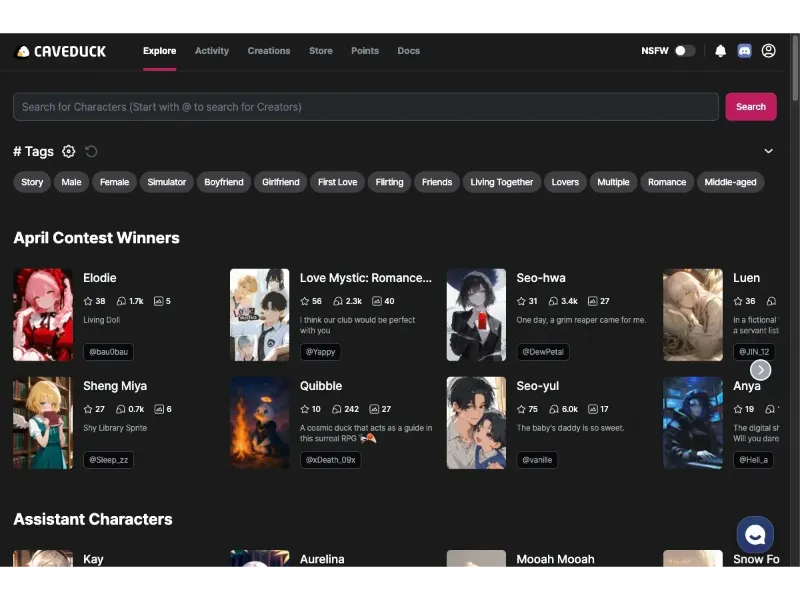Open the Quibble character thumbnail
Viewport: 800px width, 600px height.
point(260,422)
